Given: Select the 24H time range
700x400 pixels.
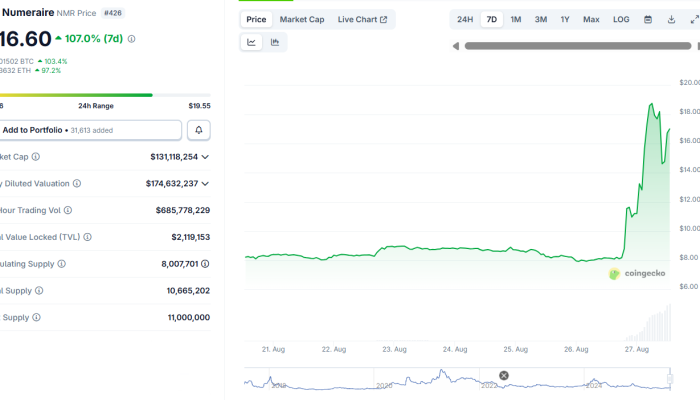Looking at the screenshot, I should tap(465, 19).
